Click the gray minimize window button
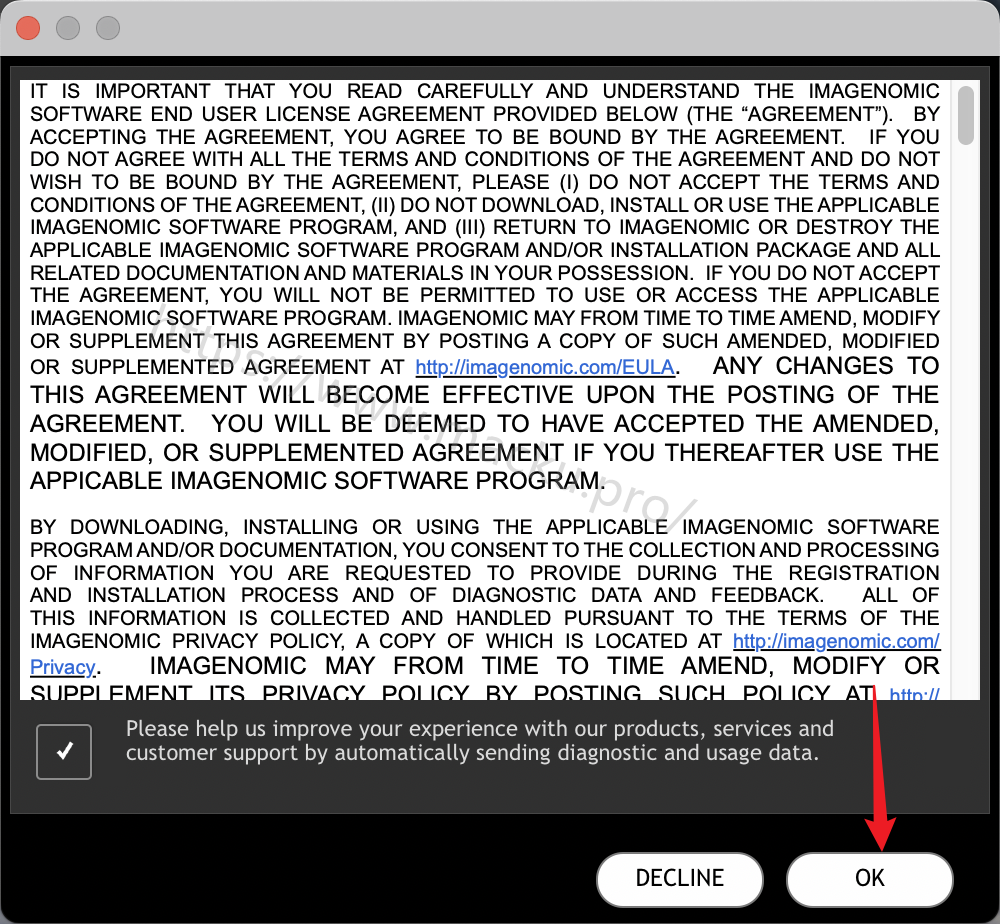 click(68, 28)
